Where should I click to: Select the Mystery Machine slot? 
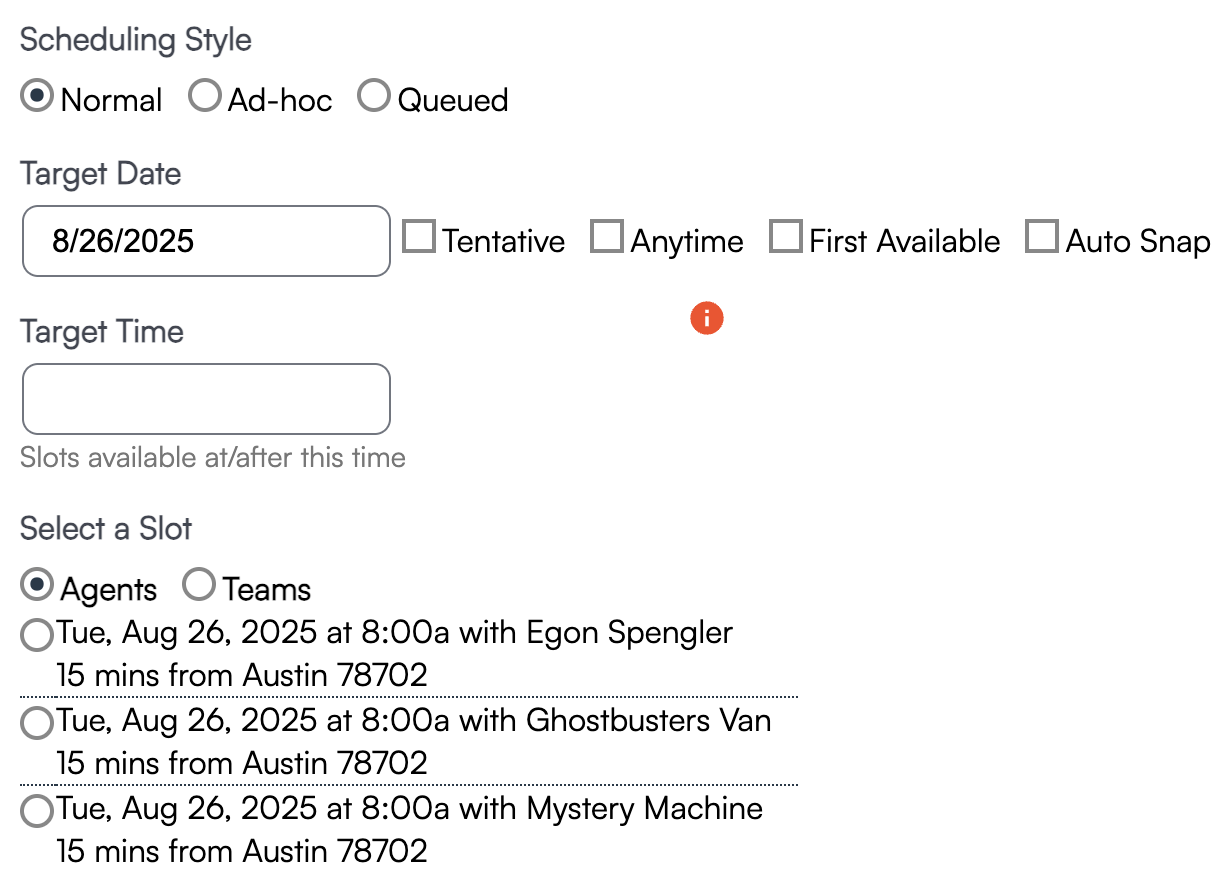coord(37,812)
